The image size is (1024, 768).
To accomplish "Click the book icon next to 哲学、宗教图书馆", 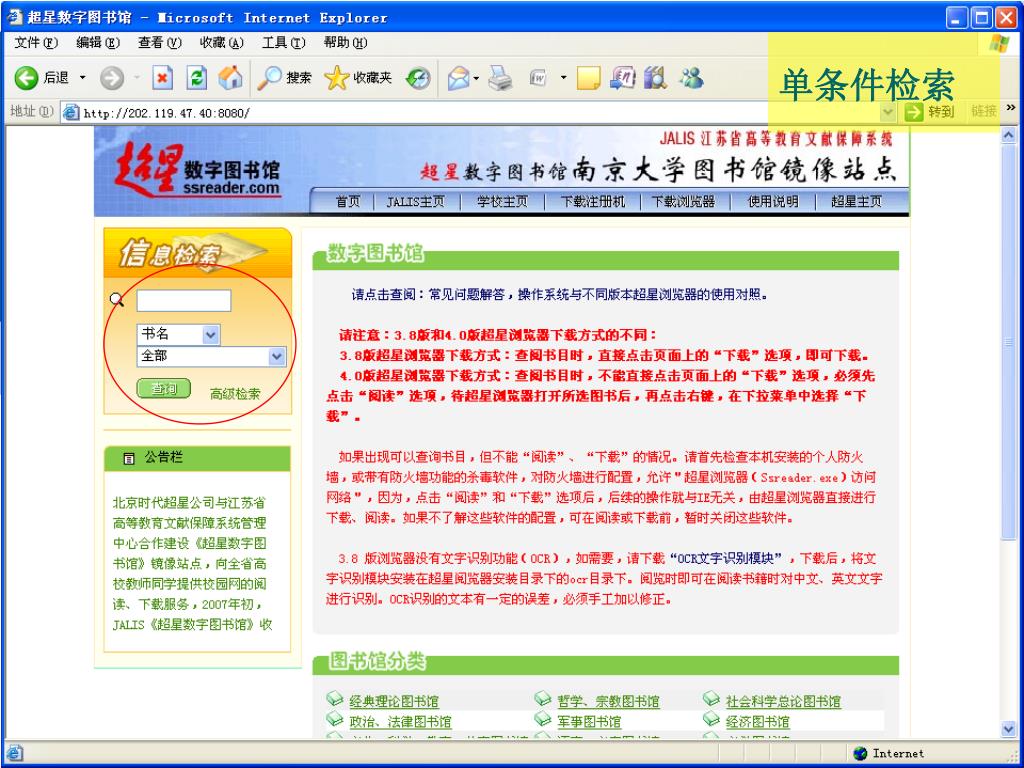I will tap(543, 699).
